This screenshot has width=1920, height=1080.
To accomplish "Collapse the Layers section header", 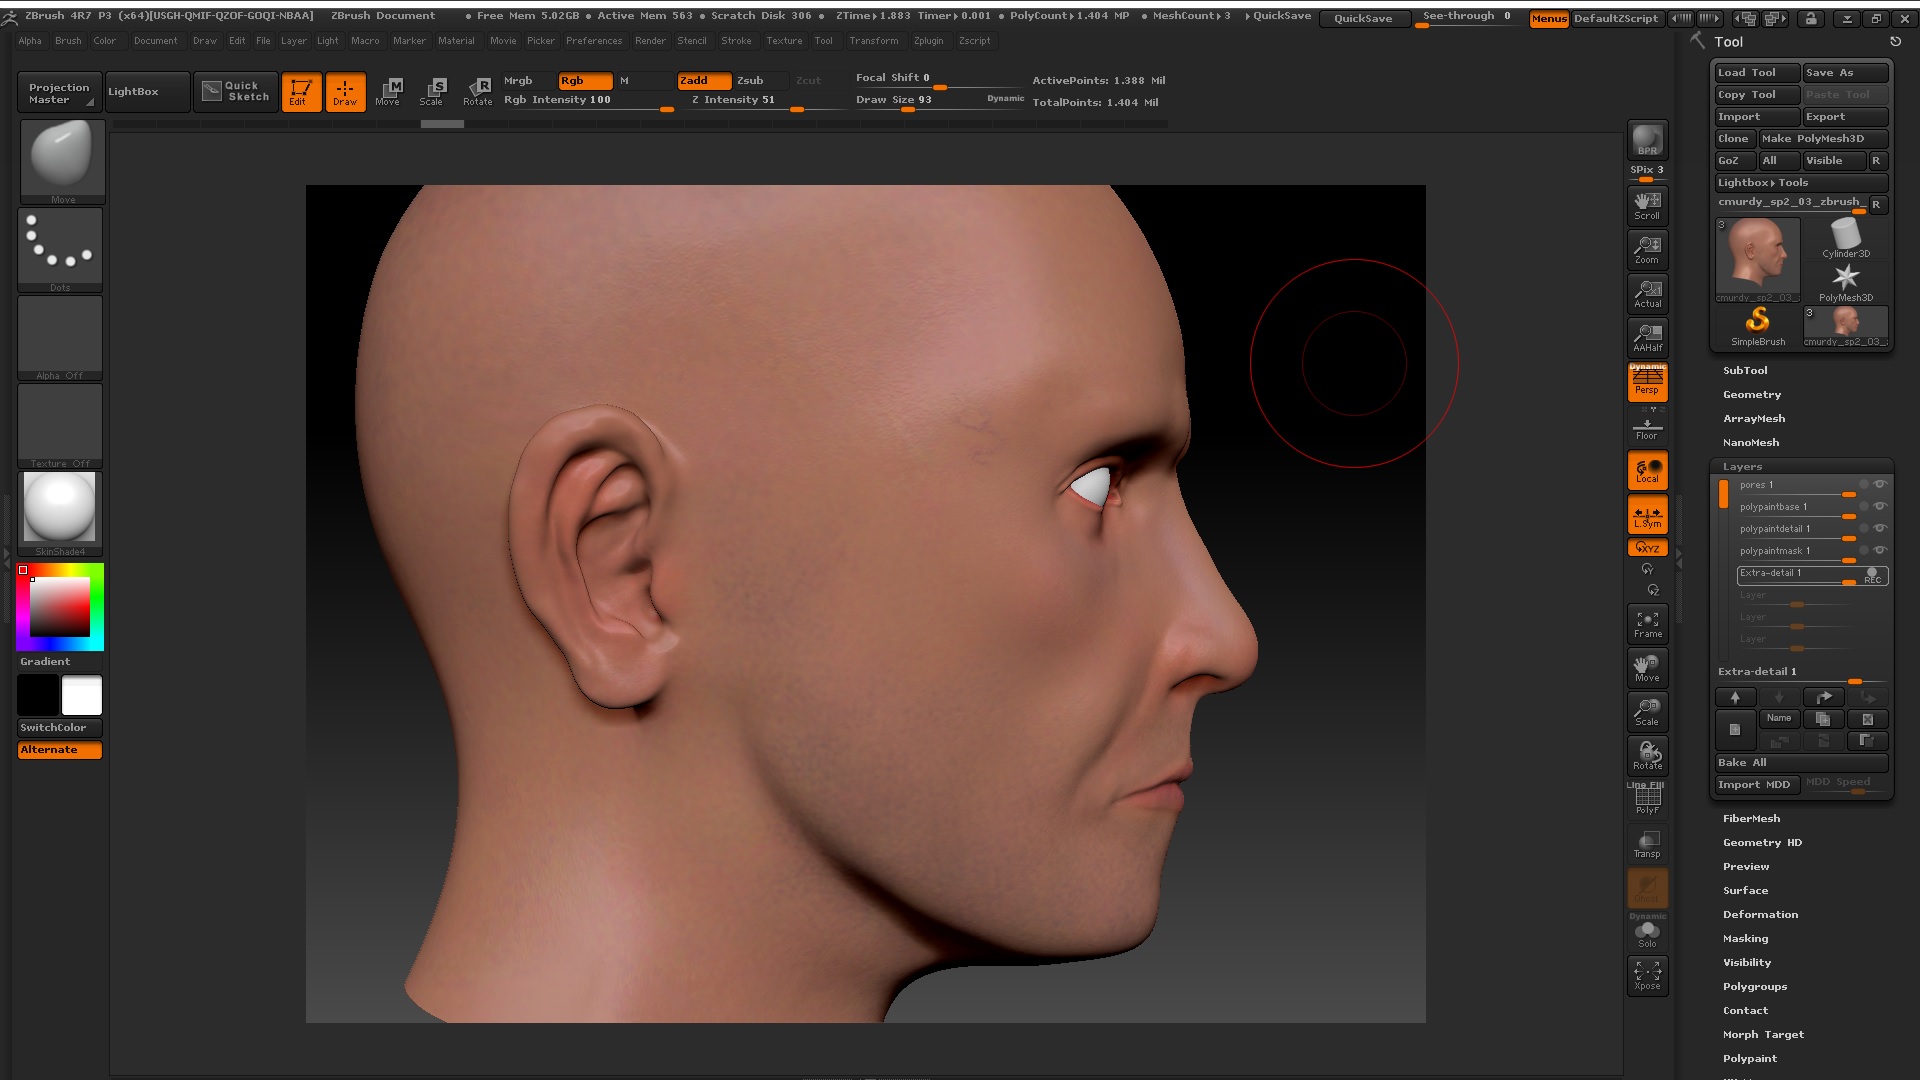I will [1742, 467].
